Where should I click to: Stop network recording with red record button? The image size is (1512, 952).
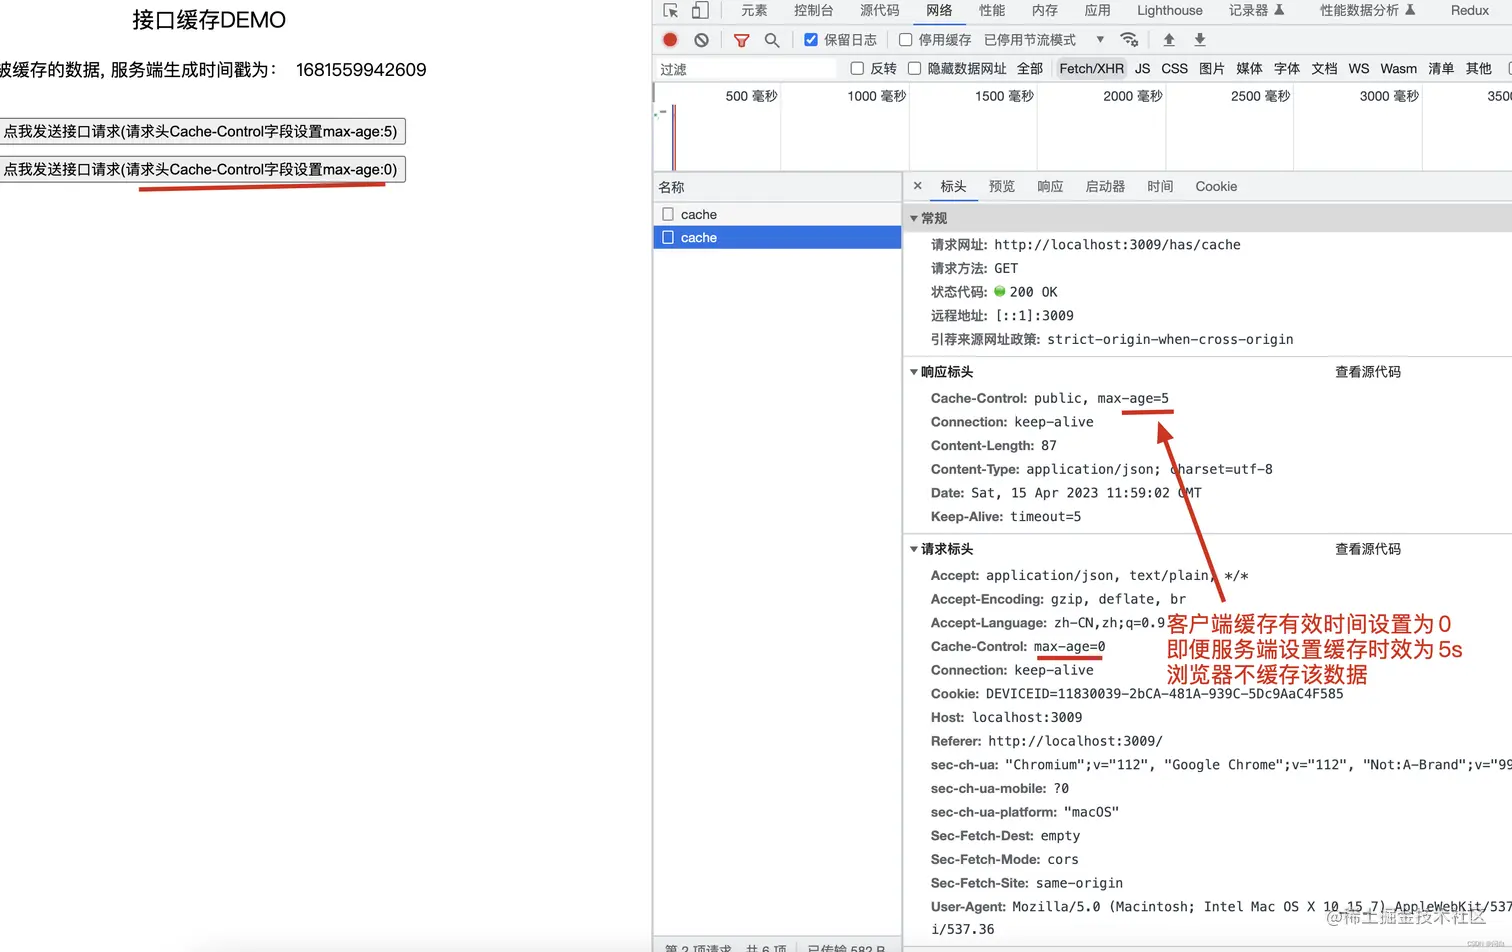[x=670, y=40]
